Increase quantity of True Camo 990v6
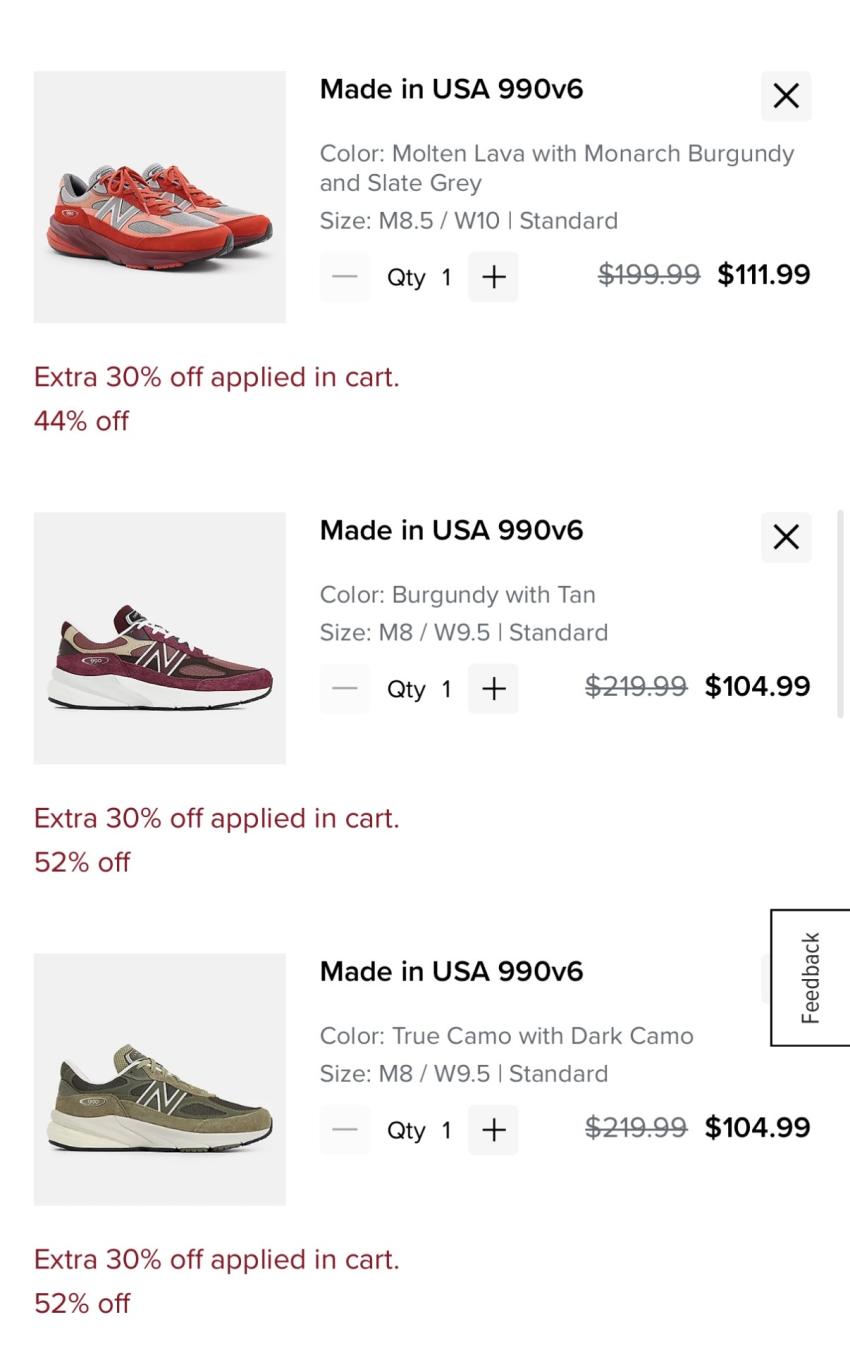This screenshot has width=850, height=1353. [493, 1130]
